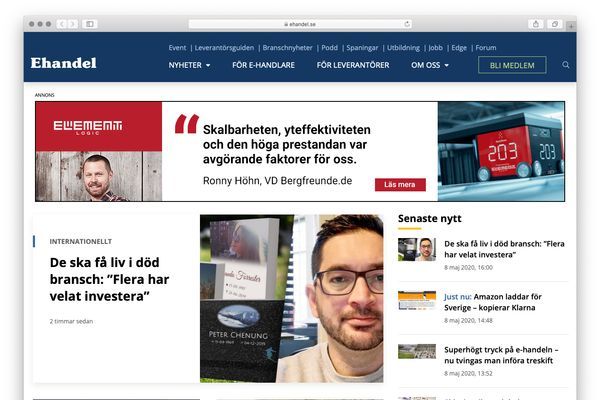Image resolution: width=600 pixels, height=400 pixels.
Task: Open För leverantörer menu item
Action: coord(352,65)
